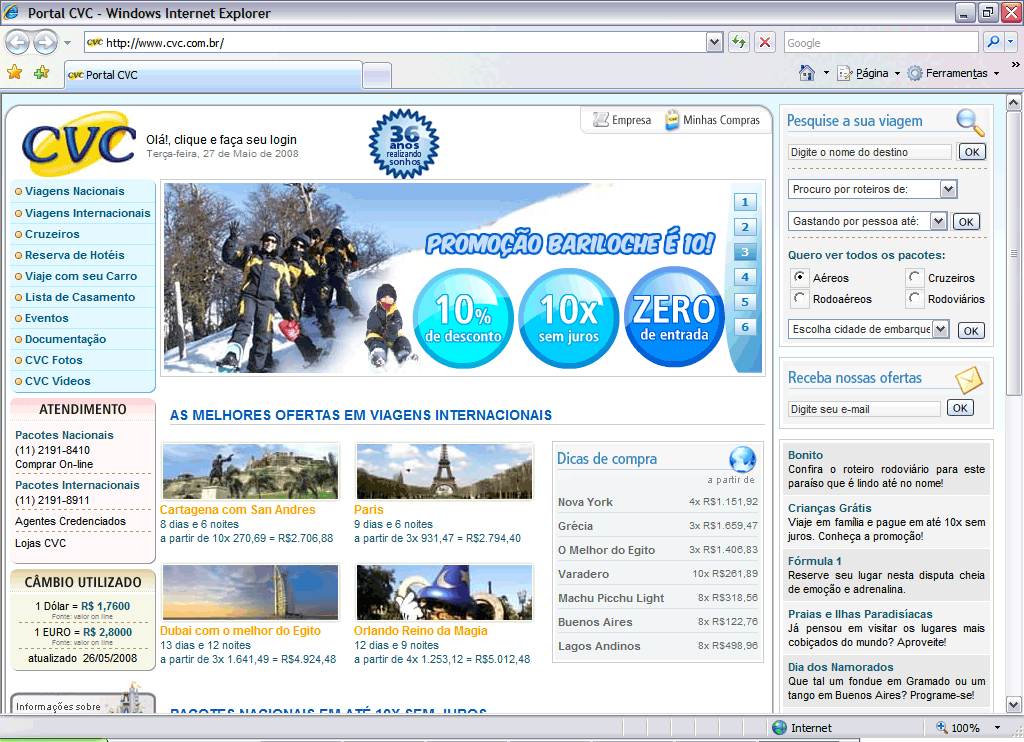This screenshot has width=1024, height=742.
Task: Open Viagens Internacionais menu item
Action: pos(88,213)
